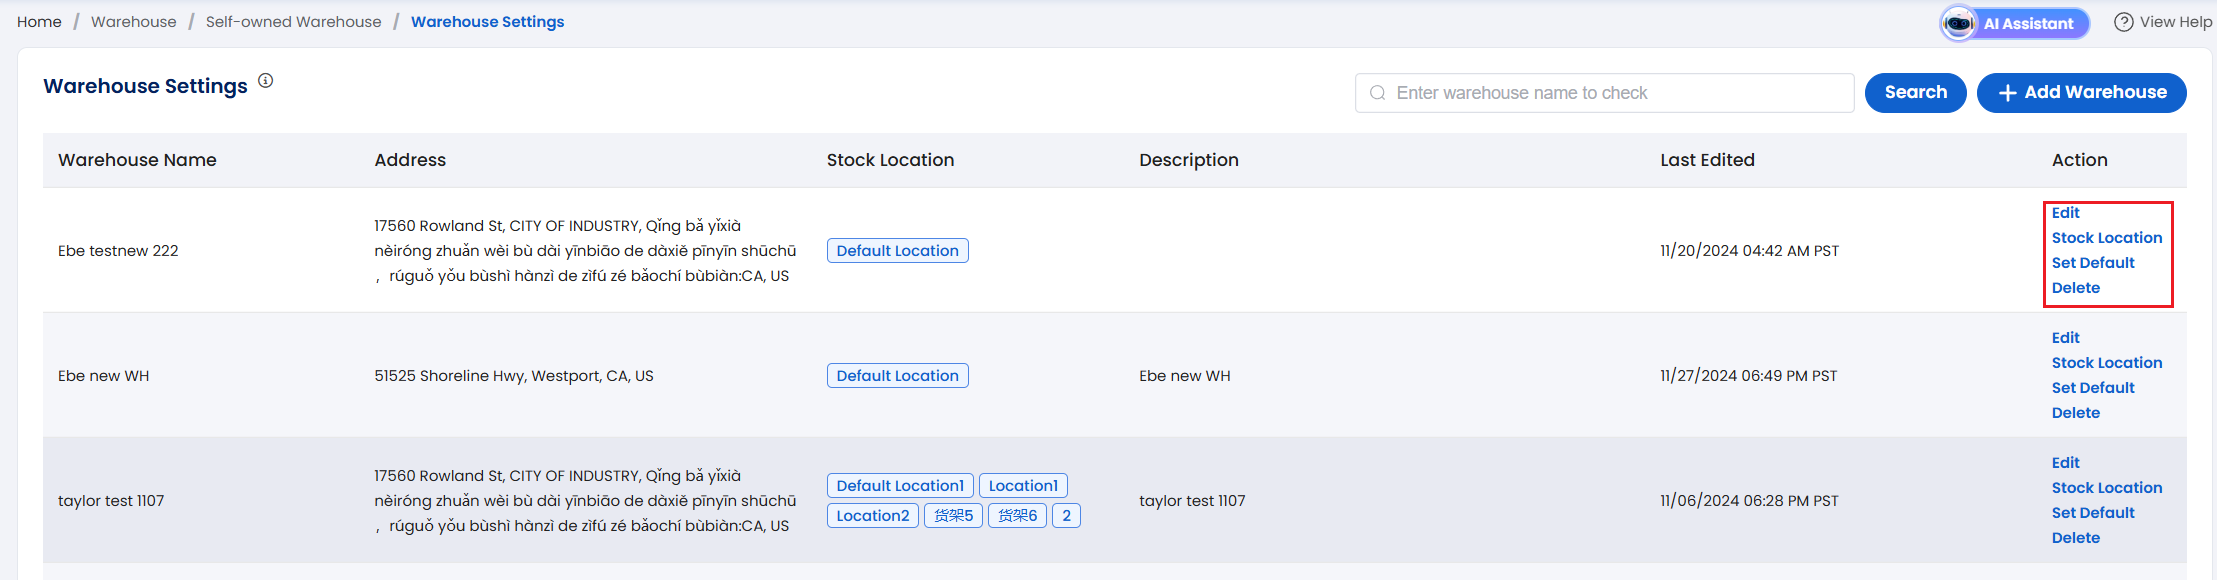Screen dimensions: 2217x580
Task: Click the plus icon on Add Warehouse
Action: coord(2007,93)
